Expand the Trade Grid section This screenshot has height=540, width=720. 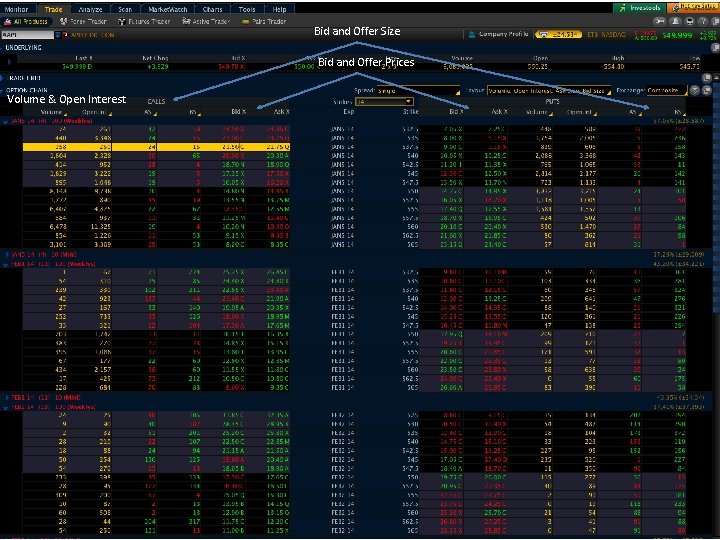pyautogui.click(x=3, y=78)
